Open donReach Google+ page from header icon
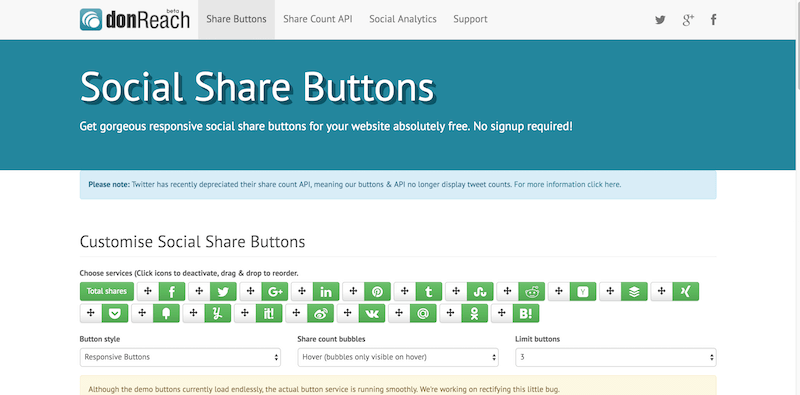Viewport: 800px width, 395px height. 688,20
